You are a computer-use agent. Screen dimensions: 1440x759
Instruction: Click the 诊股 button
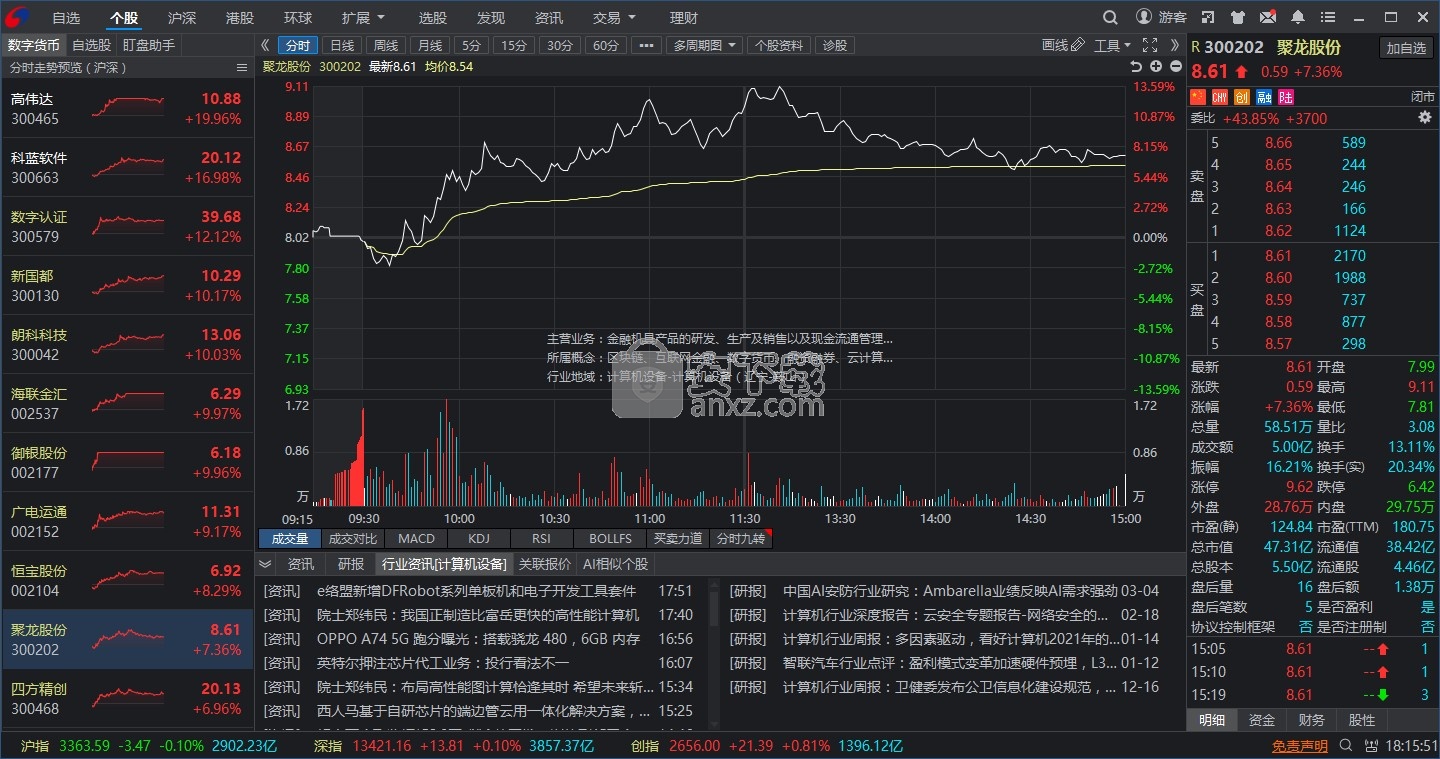835,45
